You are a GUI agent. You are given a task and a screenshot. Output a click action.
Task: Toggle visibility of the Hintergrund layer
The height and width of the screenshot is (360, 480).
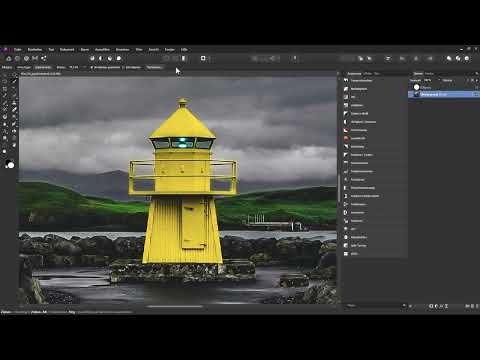tap(476, 95)
